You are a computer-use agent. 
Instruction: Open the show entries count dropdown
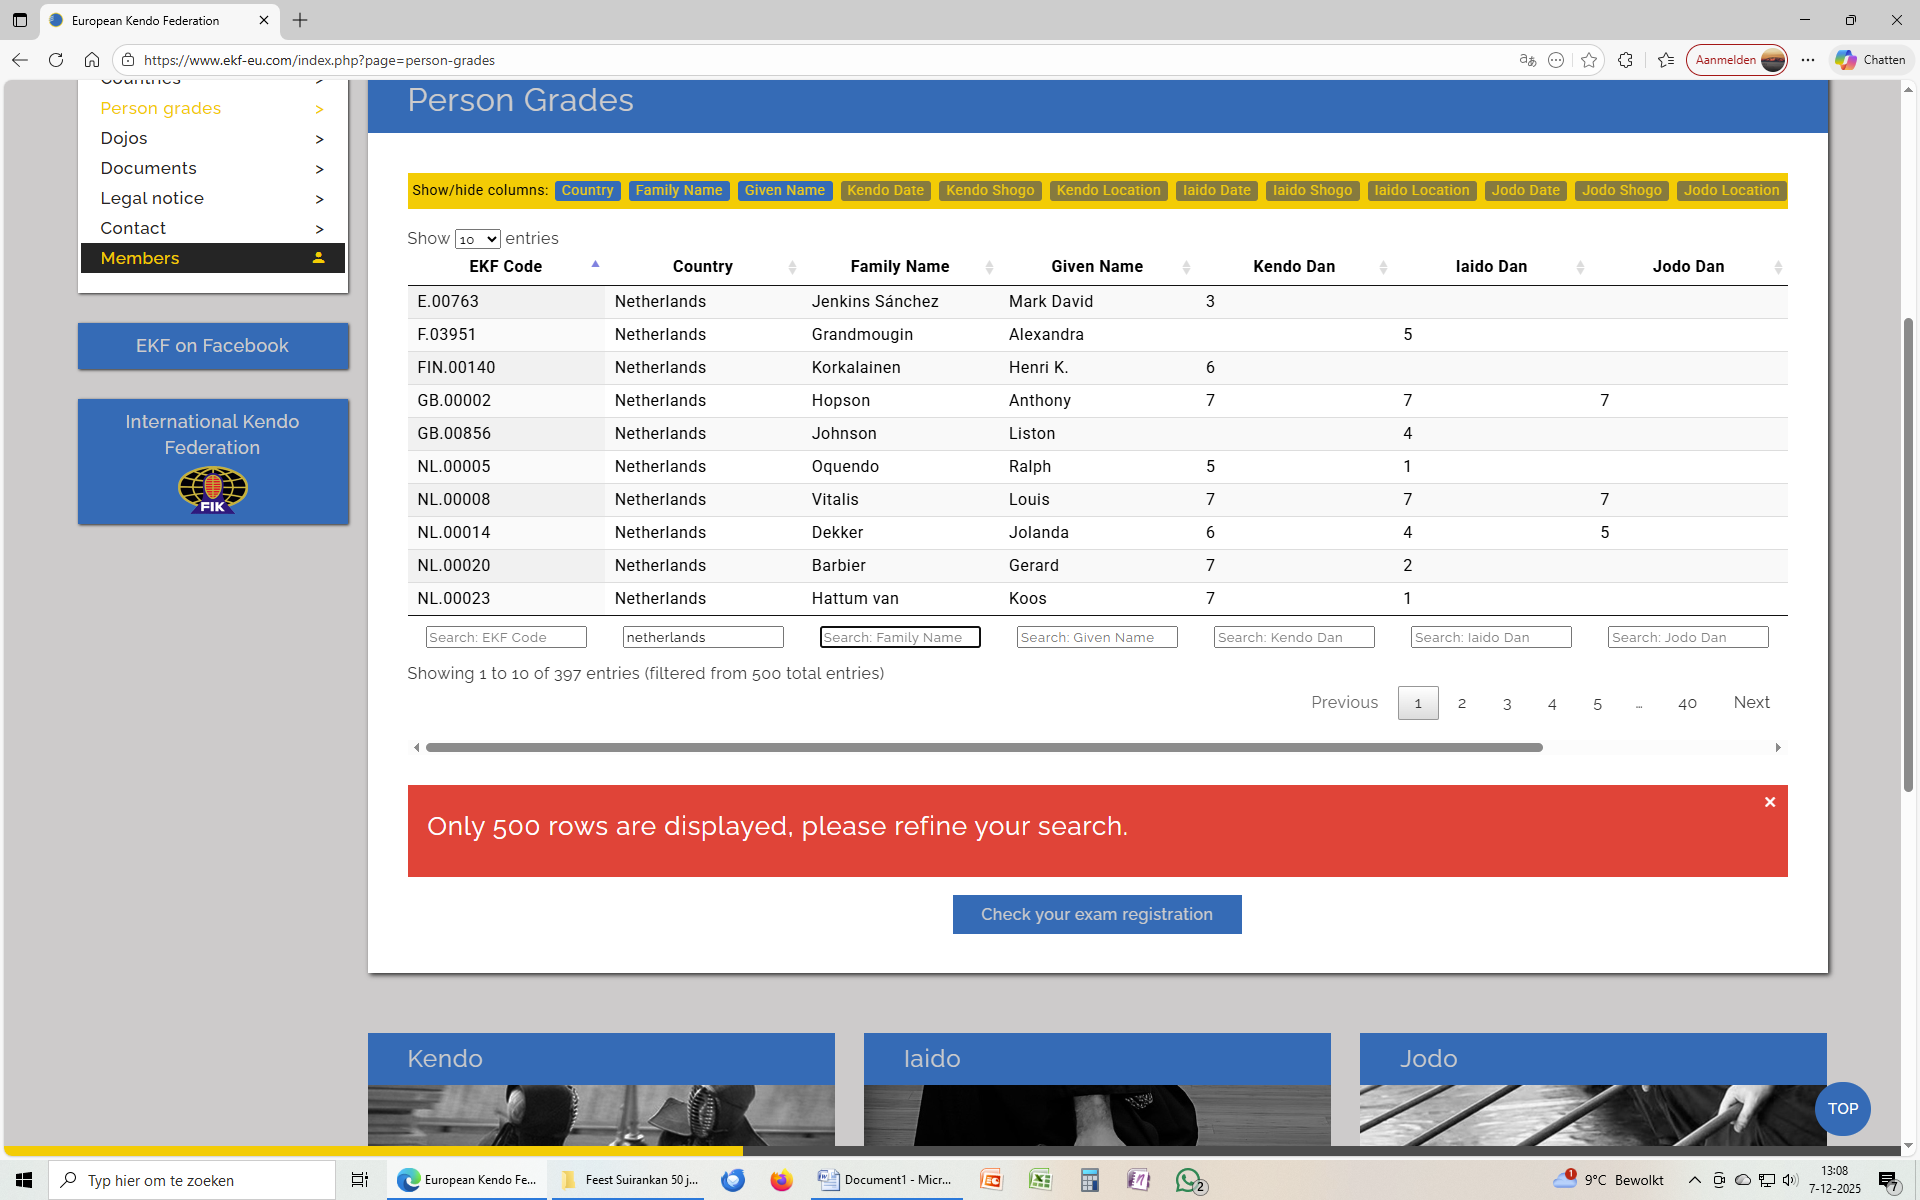[x=477, y=239]
